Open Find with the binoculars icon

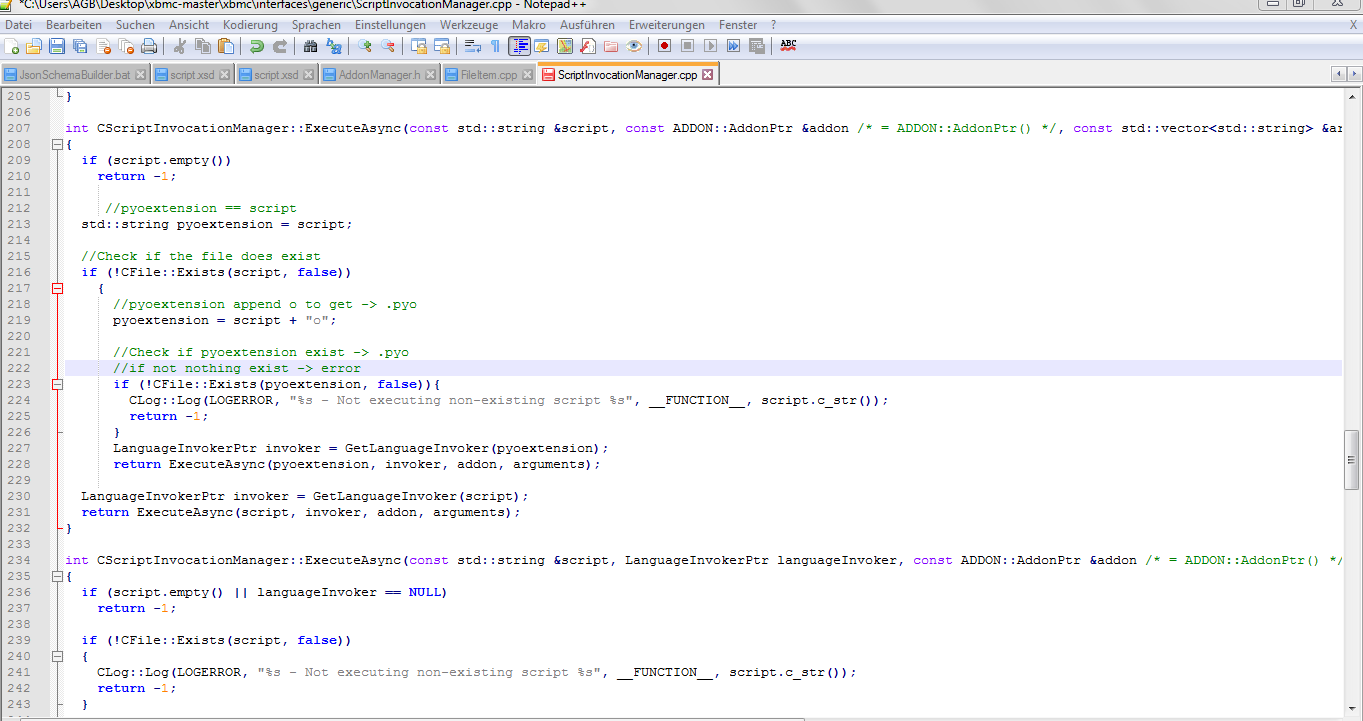[311, 46]
